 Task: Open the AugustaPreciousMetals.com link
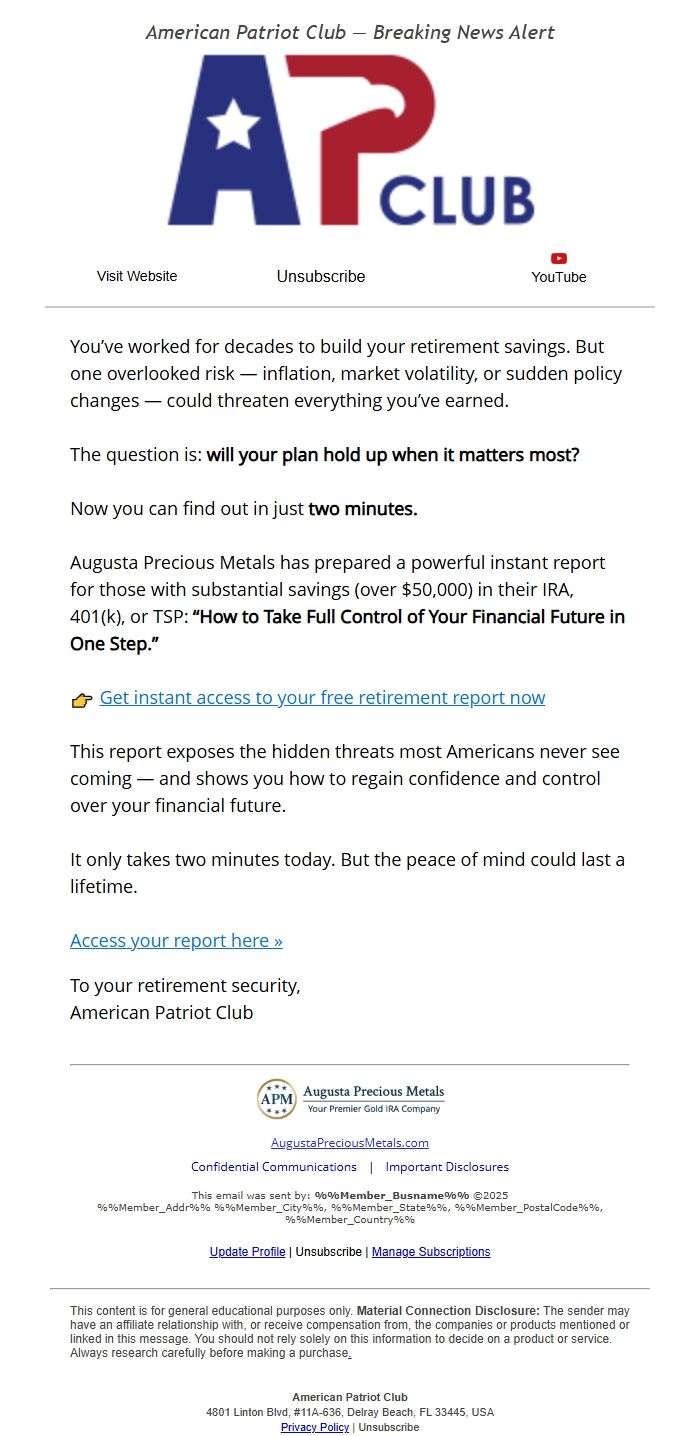pyautogui.click(x=350, y=1143)
